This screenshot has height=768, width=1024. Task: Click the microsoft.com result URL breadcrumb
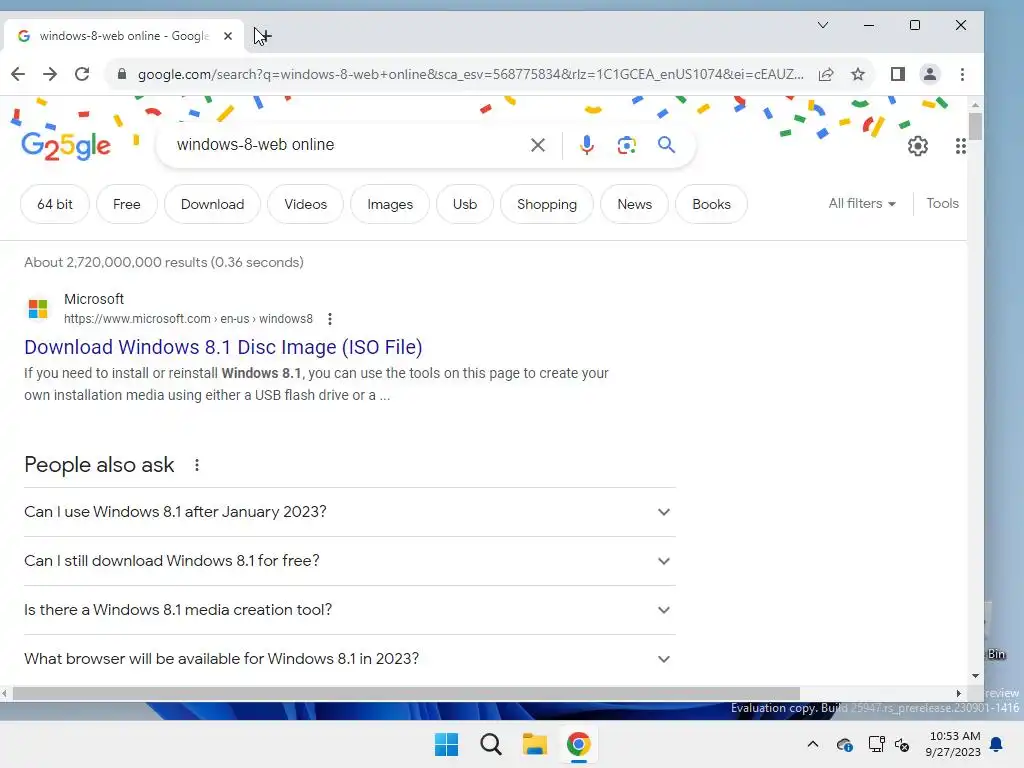(x=188, y=319)
